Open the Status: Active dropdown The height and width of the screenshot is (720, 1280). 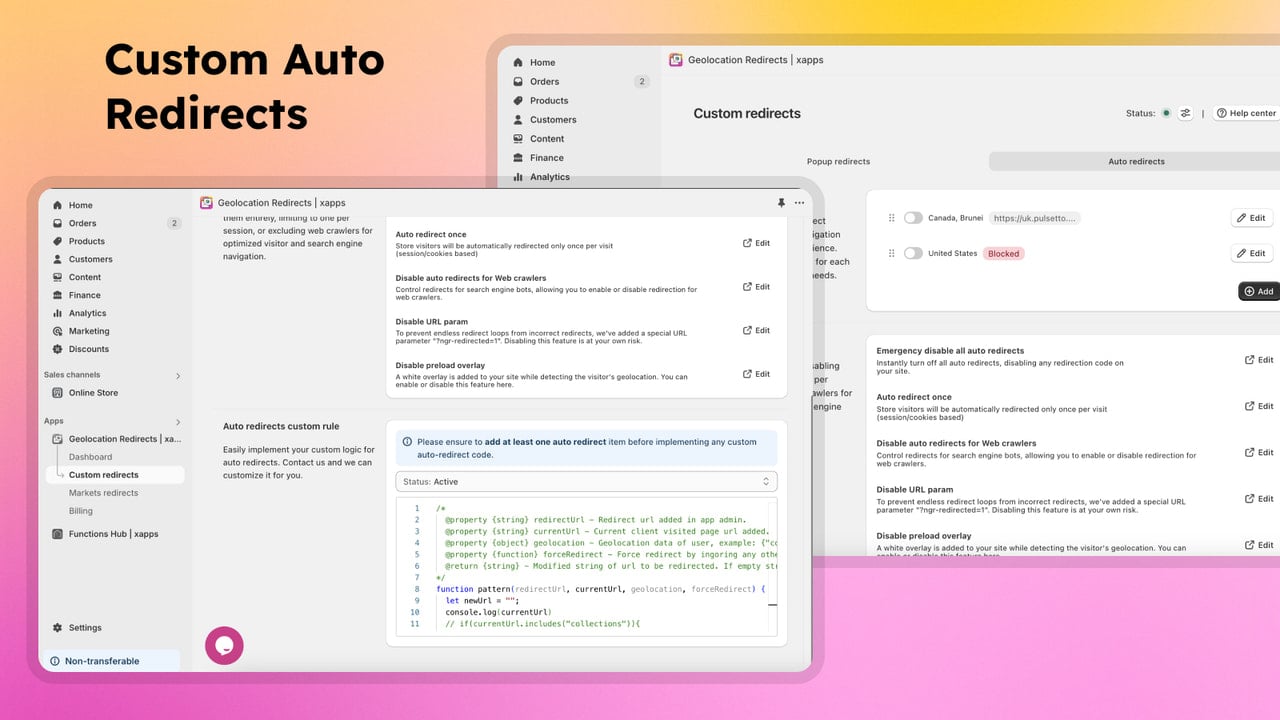tap(586, 482)
